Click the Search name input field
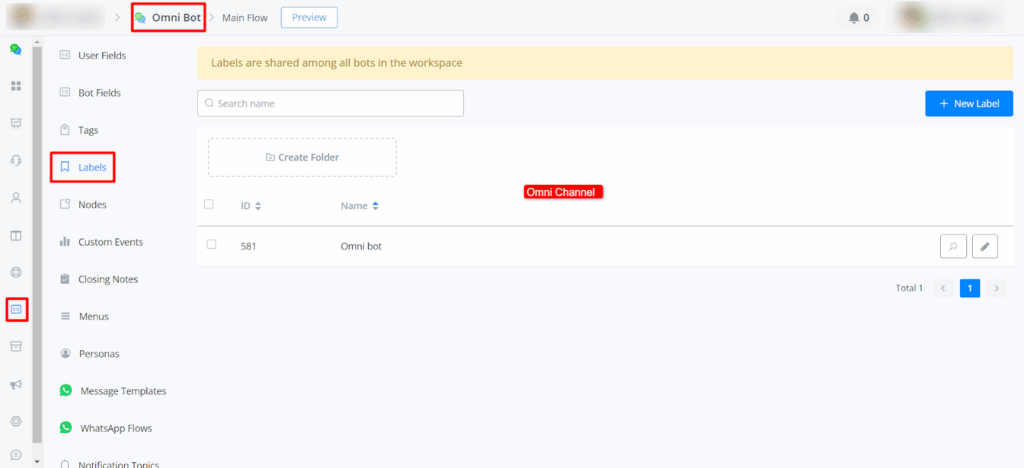 click(330, 103)
